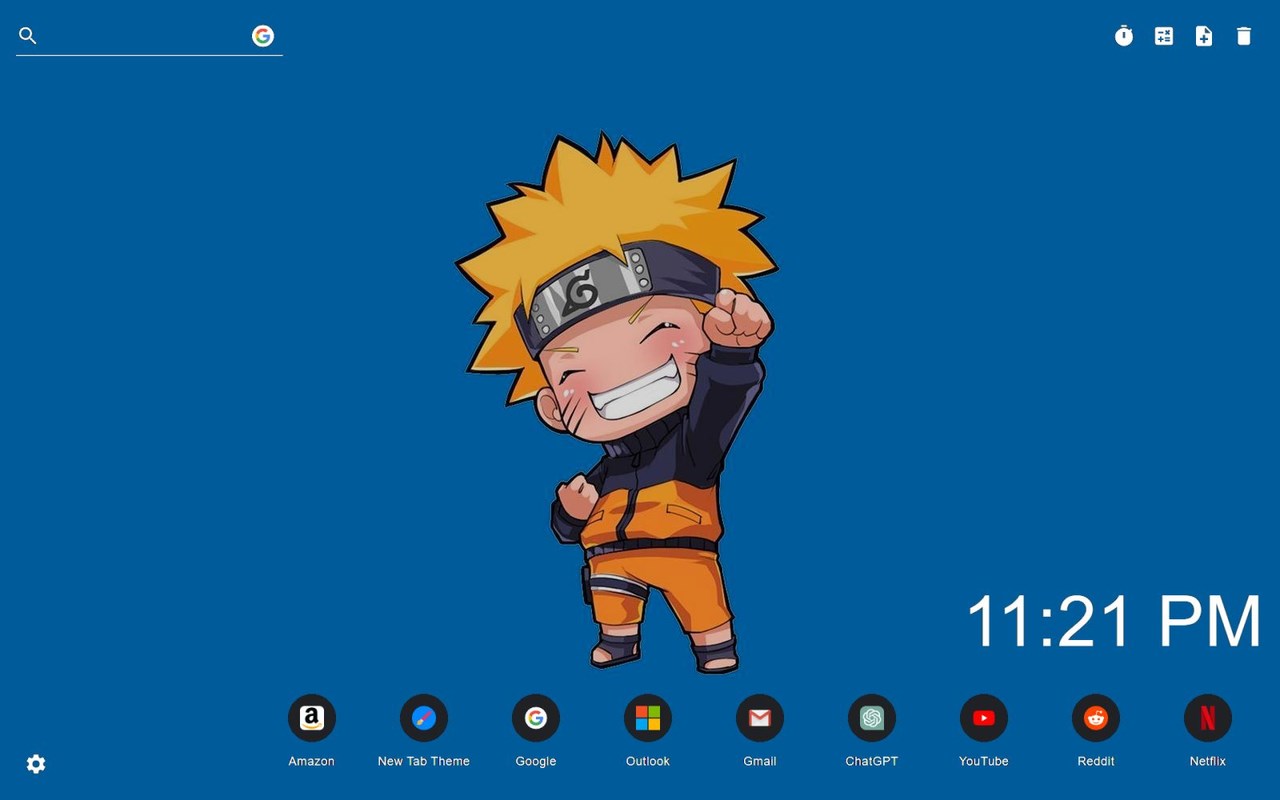Click the Amazon text label
Viewport: 1280px width, 800px height.
point(312,761)
